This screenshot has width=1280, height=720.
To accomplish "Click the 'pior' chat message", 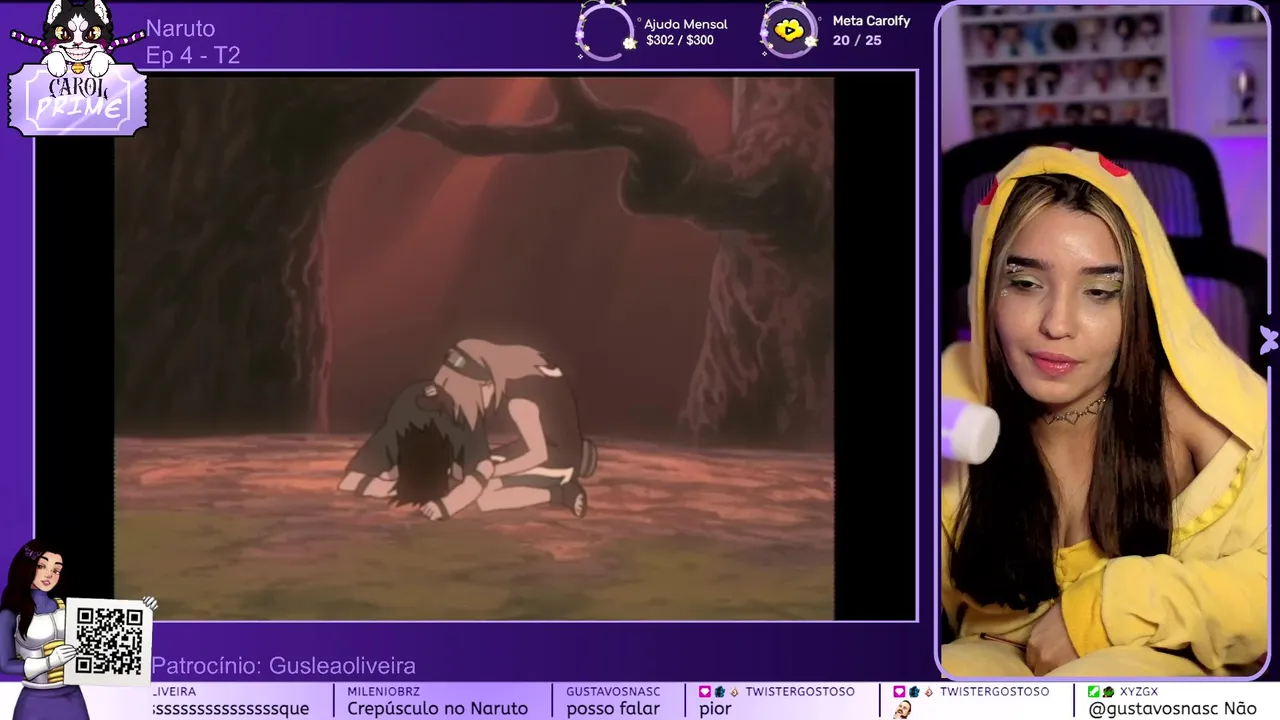I will tap(715, 709).
